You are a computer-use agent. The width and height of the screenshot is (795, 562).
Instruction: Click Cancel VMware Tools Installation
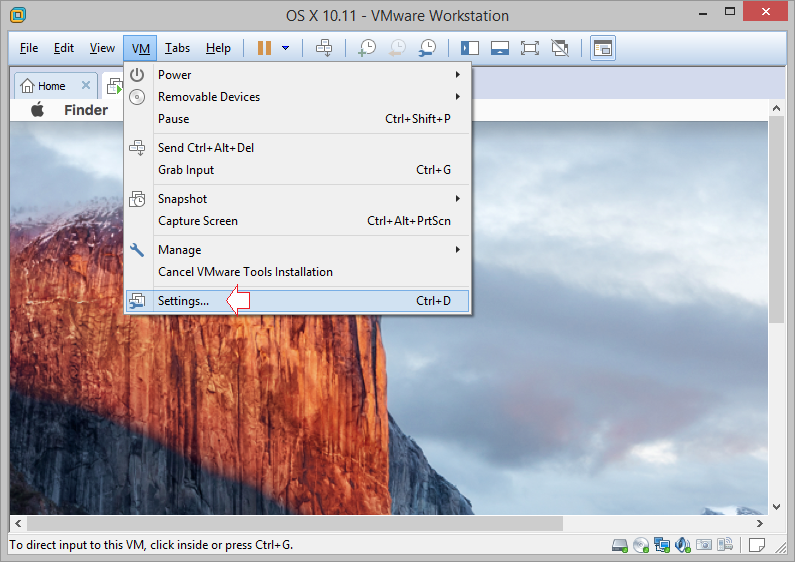298,272
